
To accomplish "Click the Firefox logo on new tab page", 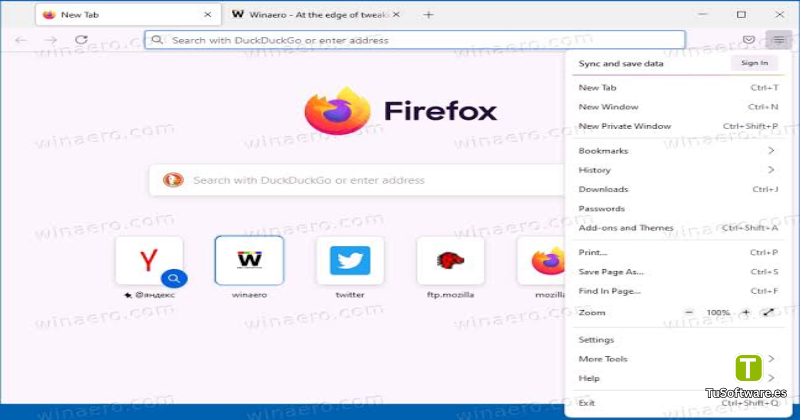I will pos(337,111).
